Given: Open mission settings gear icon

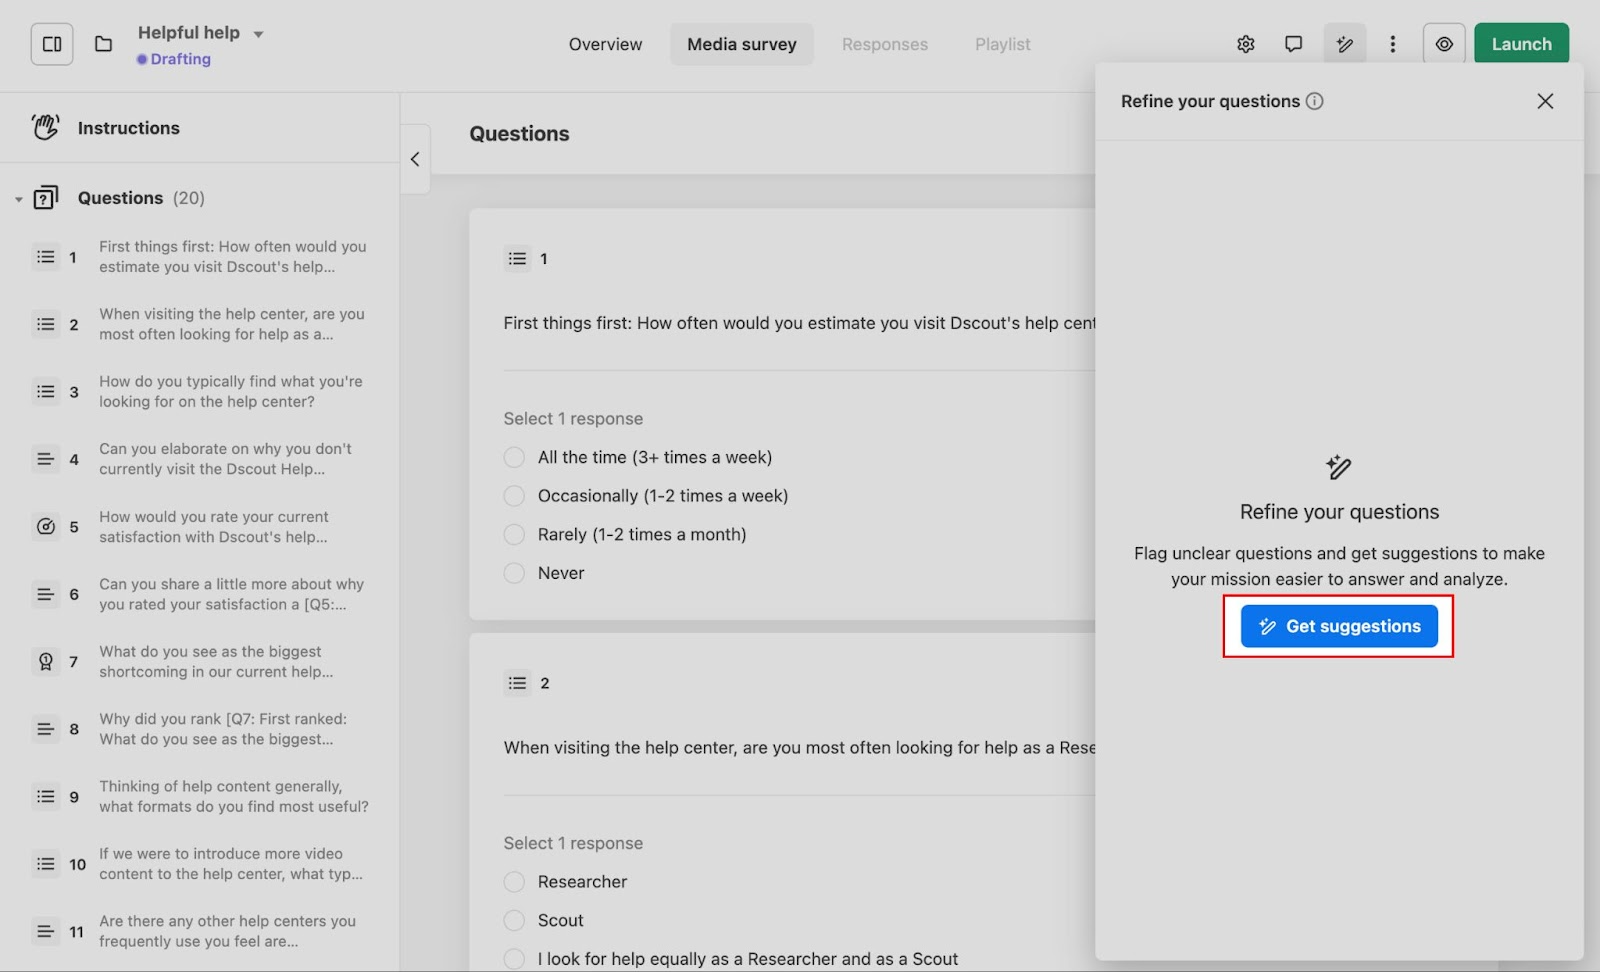Looking at the screenshot, I should [x=1245, y=44].
